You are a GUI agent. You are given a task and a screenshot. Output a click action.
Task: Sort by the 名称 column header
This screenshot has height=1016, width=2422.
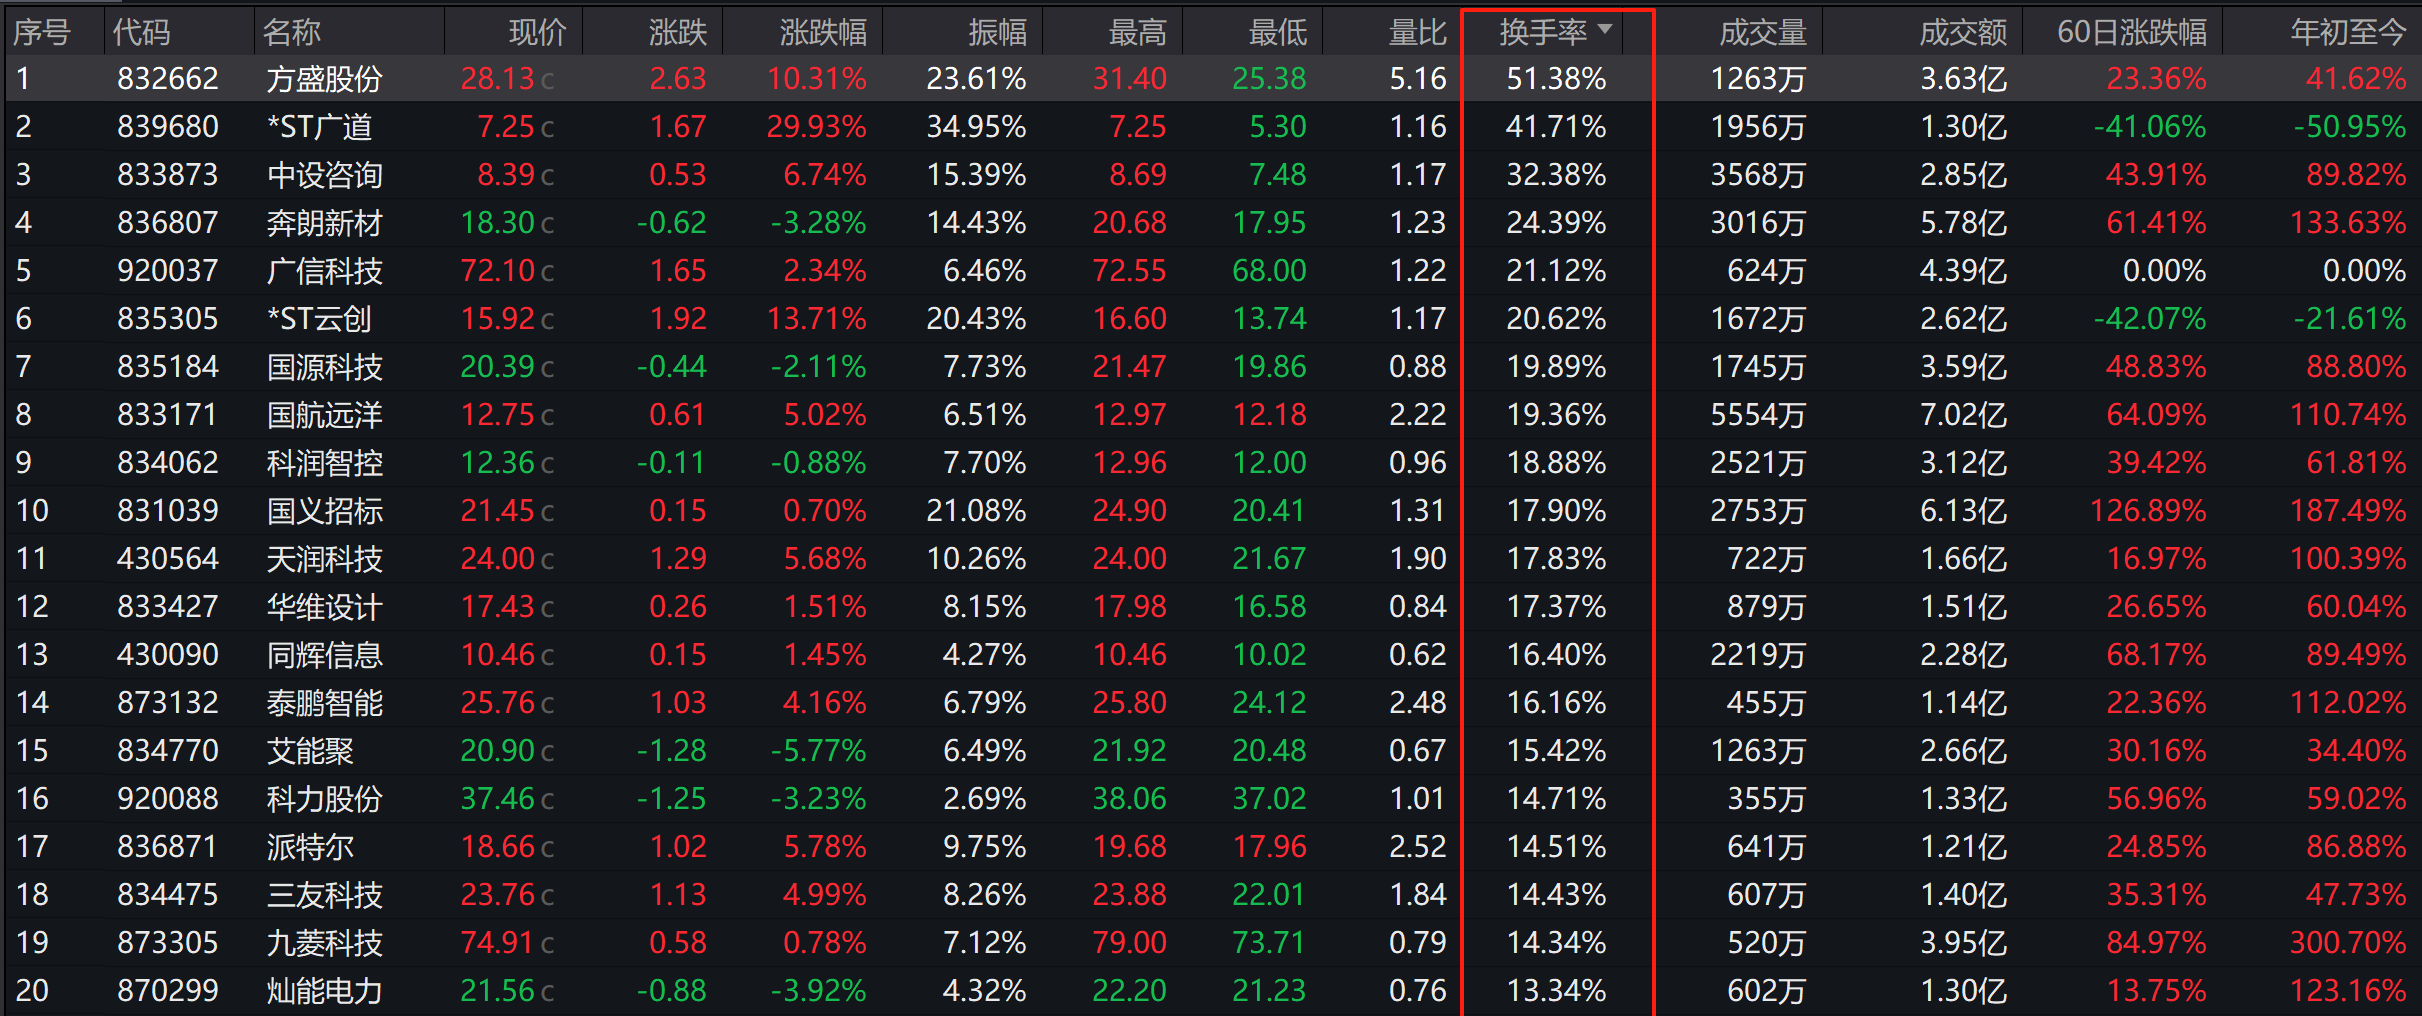click(x=291, y=32)
